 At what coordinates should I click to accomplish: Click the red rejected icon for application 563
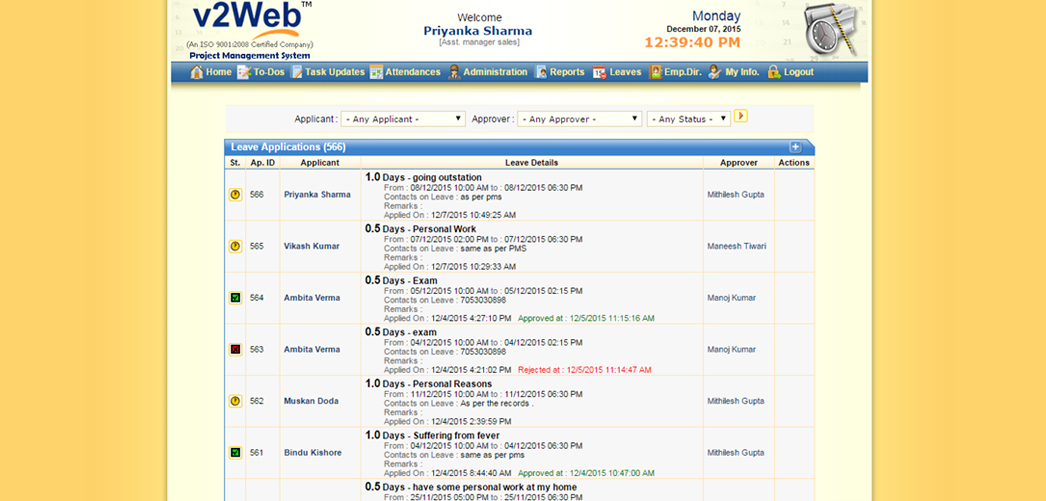point(235,349)
